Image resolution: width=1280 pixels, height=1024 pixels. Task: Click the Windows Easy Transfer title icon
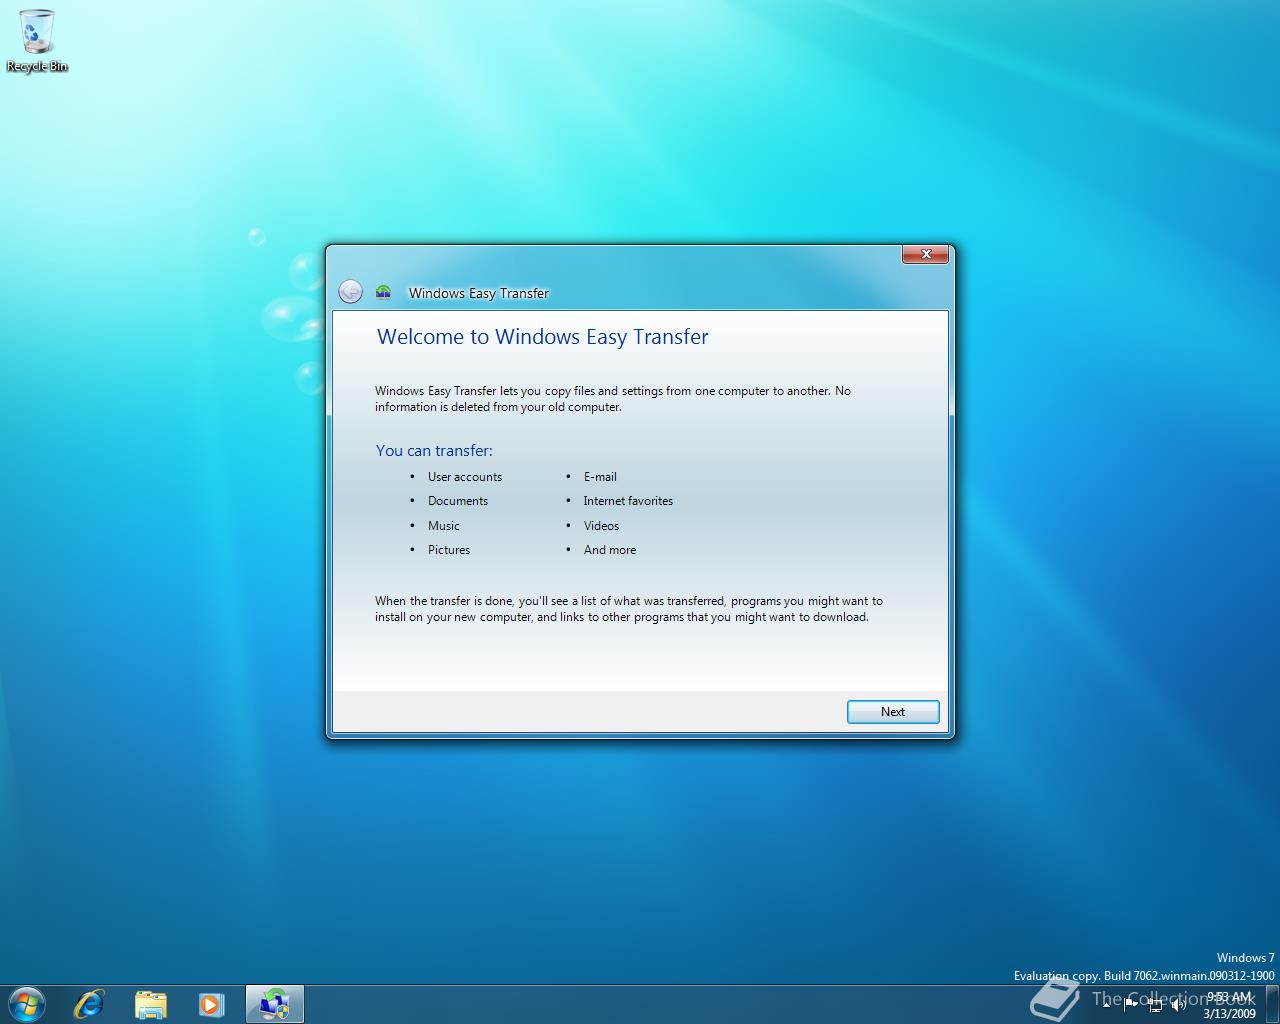(383, 292)
